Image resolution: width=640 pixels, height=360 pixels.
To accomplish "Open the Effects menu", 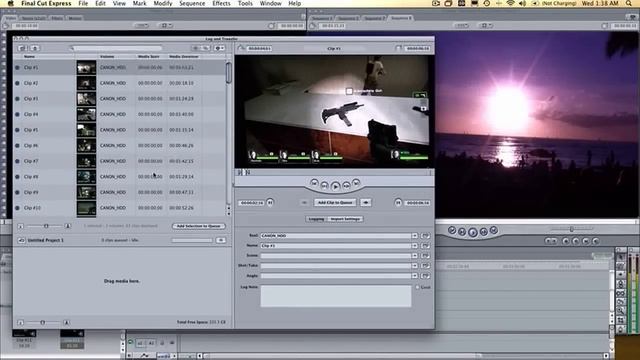I will click(221, 3).
